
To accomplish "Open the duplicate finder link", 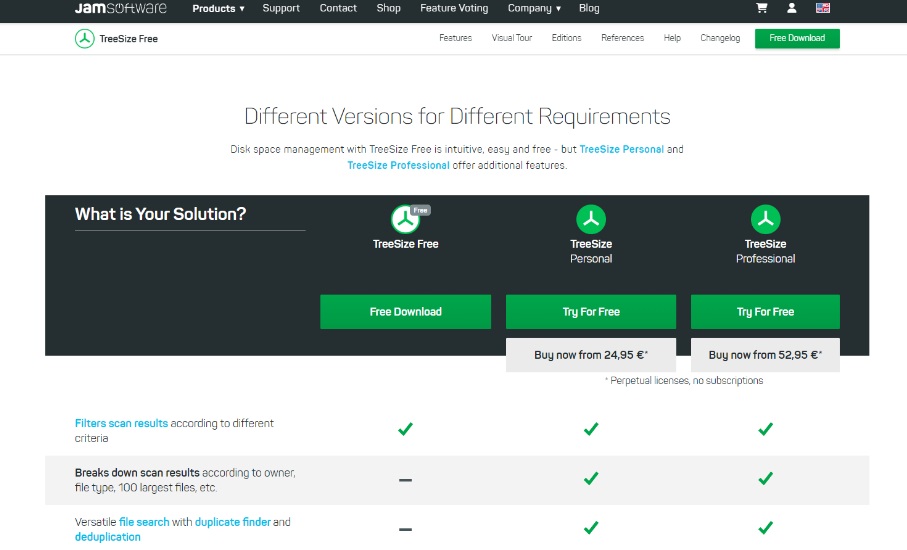I will [x=233, y=522].
